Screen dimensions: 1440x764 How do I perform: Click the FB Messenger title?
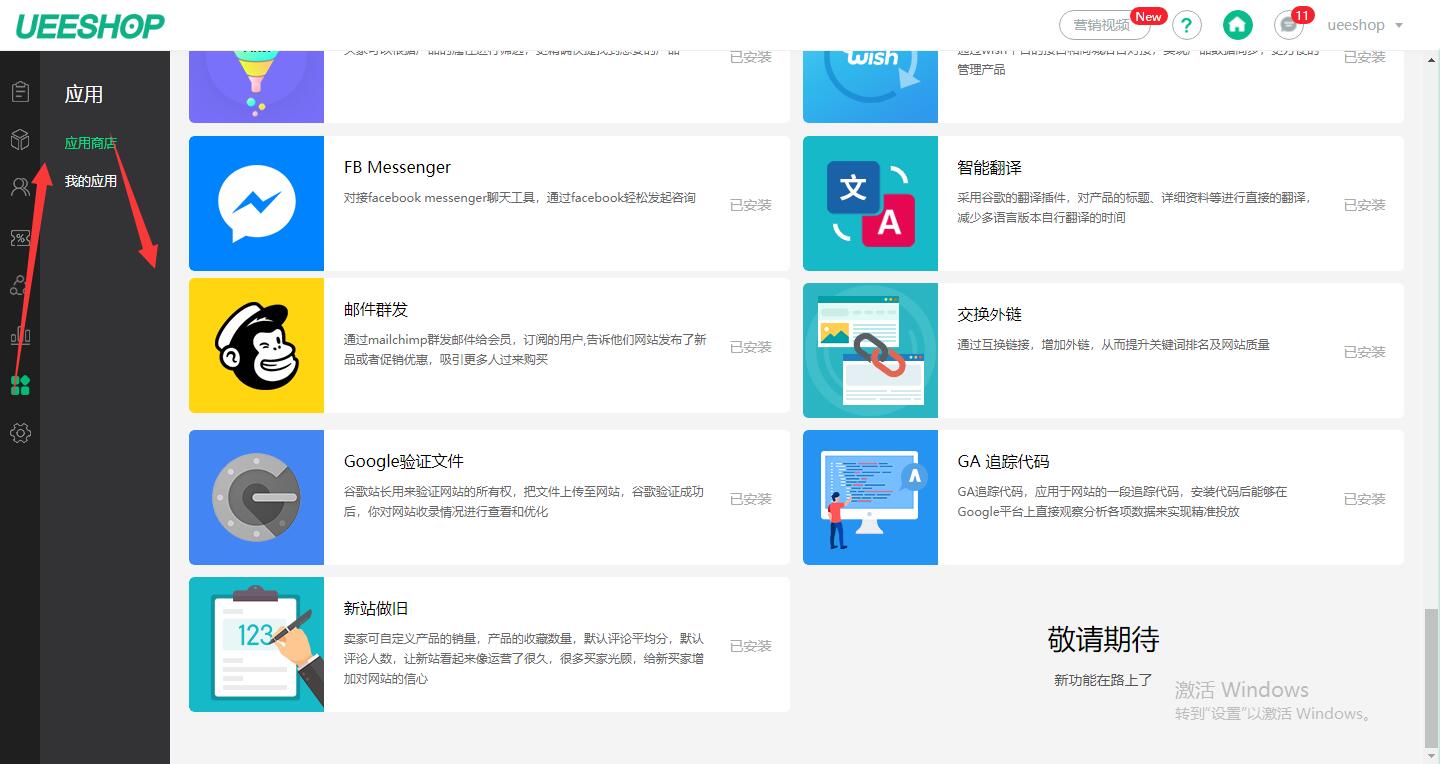click(x=397, y=167)
